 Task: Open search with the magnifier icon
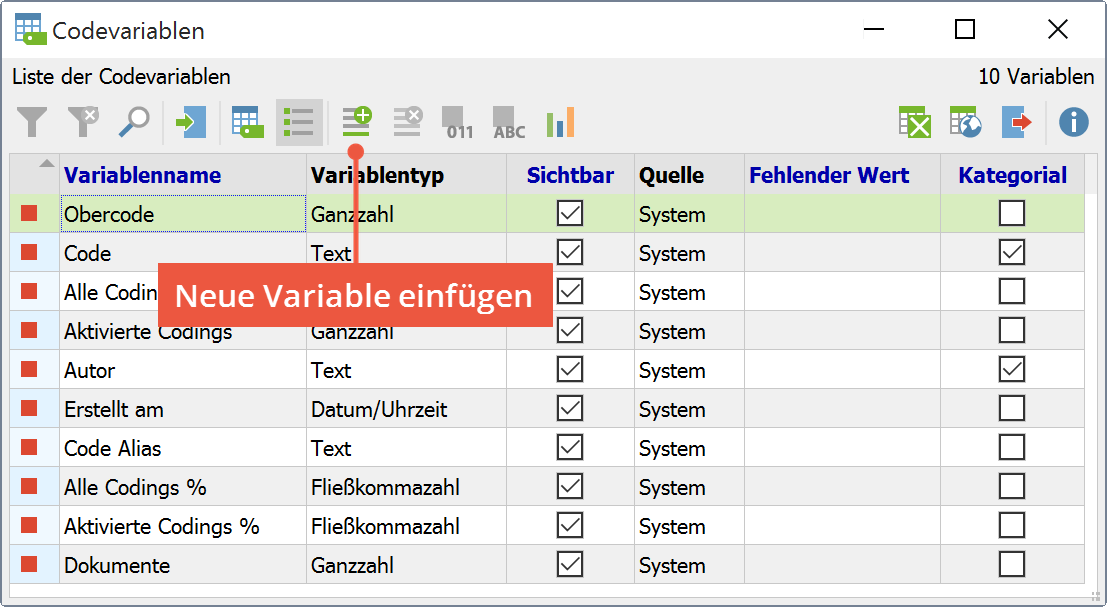point(134,122)
